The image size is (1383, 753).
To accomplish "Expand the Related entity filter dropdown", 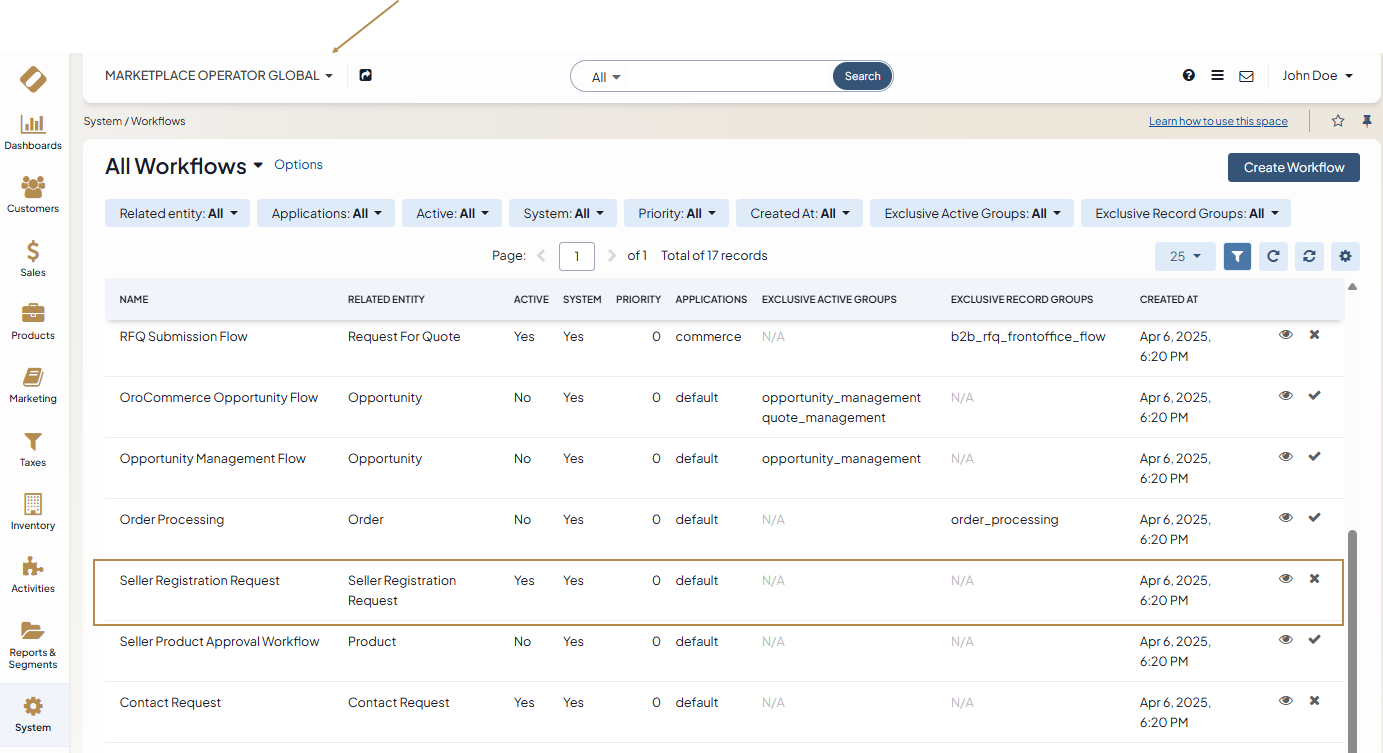I will click(178, 213).
